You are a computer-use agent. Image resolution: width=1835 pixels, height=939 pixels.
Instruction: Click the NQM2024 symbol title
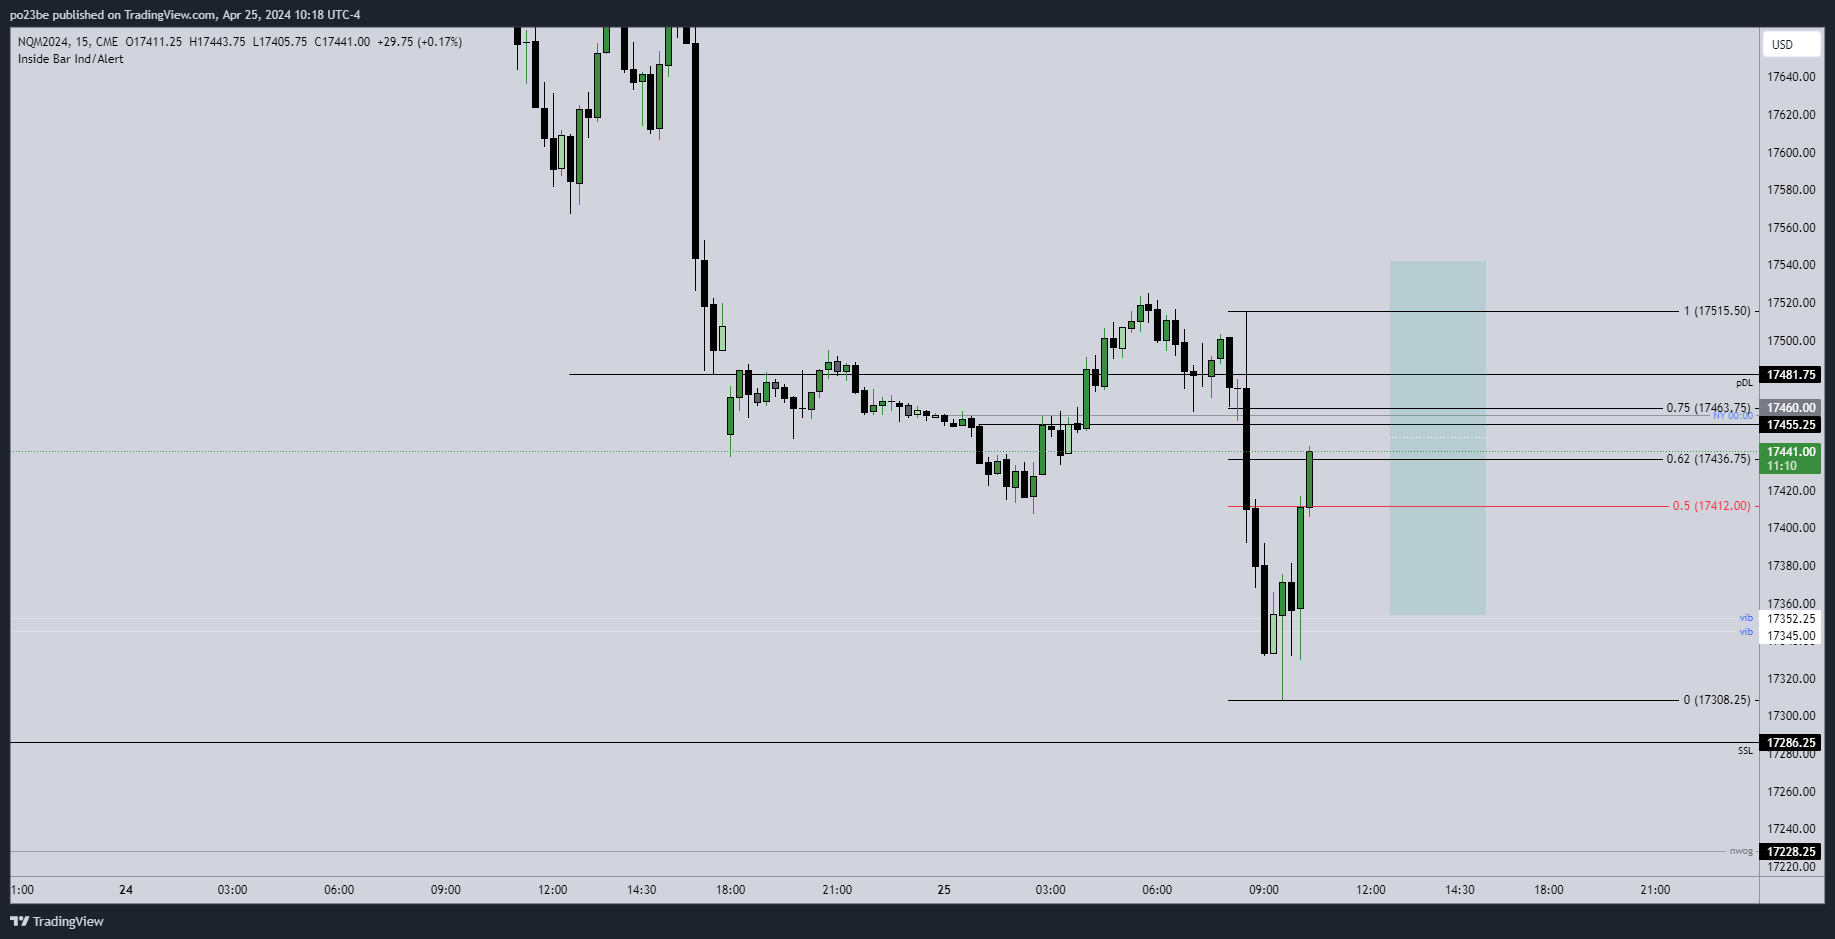point(46,42)
